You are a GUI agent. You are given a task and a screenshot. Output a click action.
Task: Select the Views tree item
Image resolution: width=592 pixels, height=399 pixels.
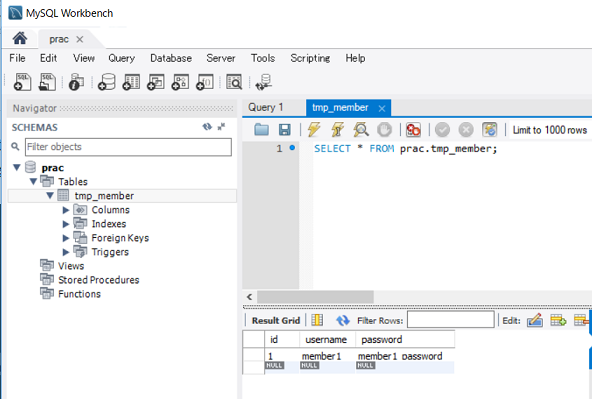coord(71,266)
